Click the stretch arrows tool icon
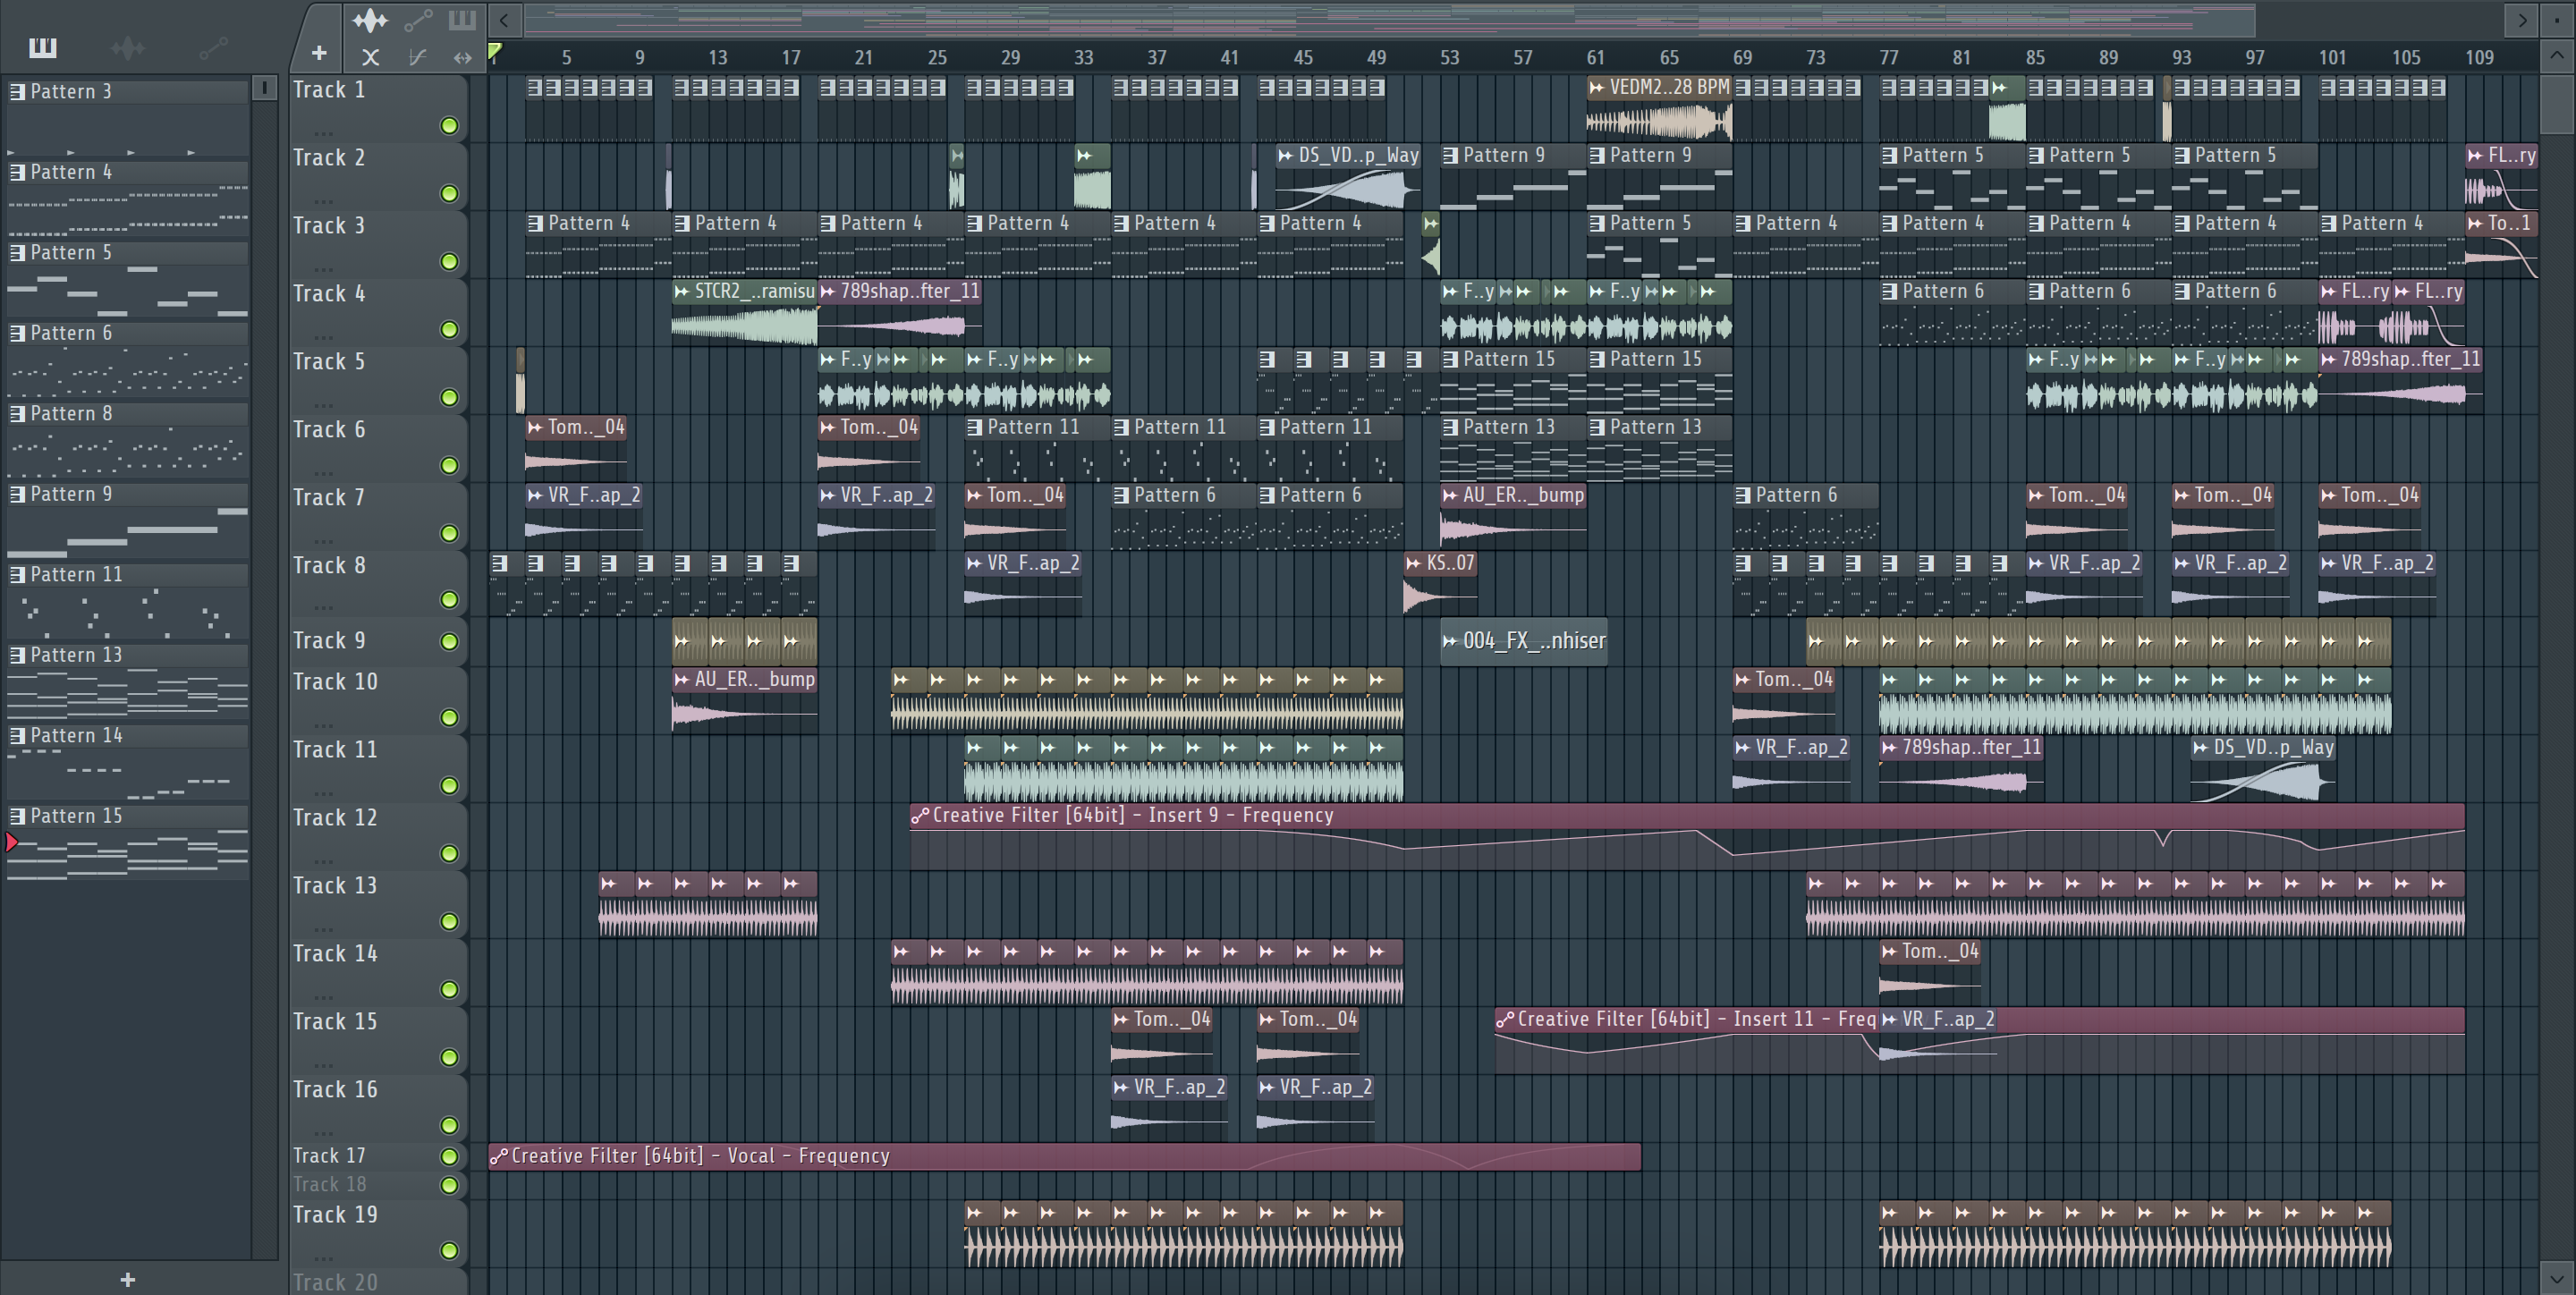Viewport: 2576px width, 1295px height. 462,57
